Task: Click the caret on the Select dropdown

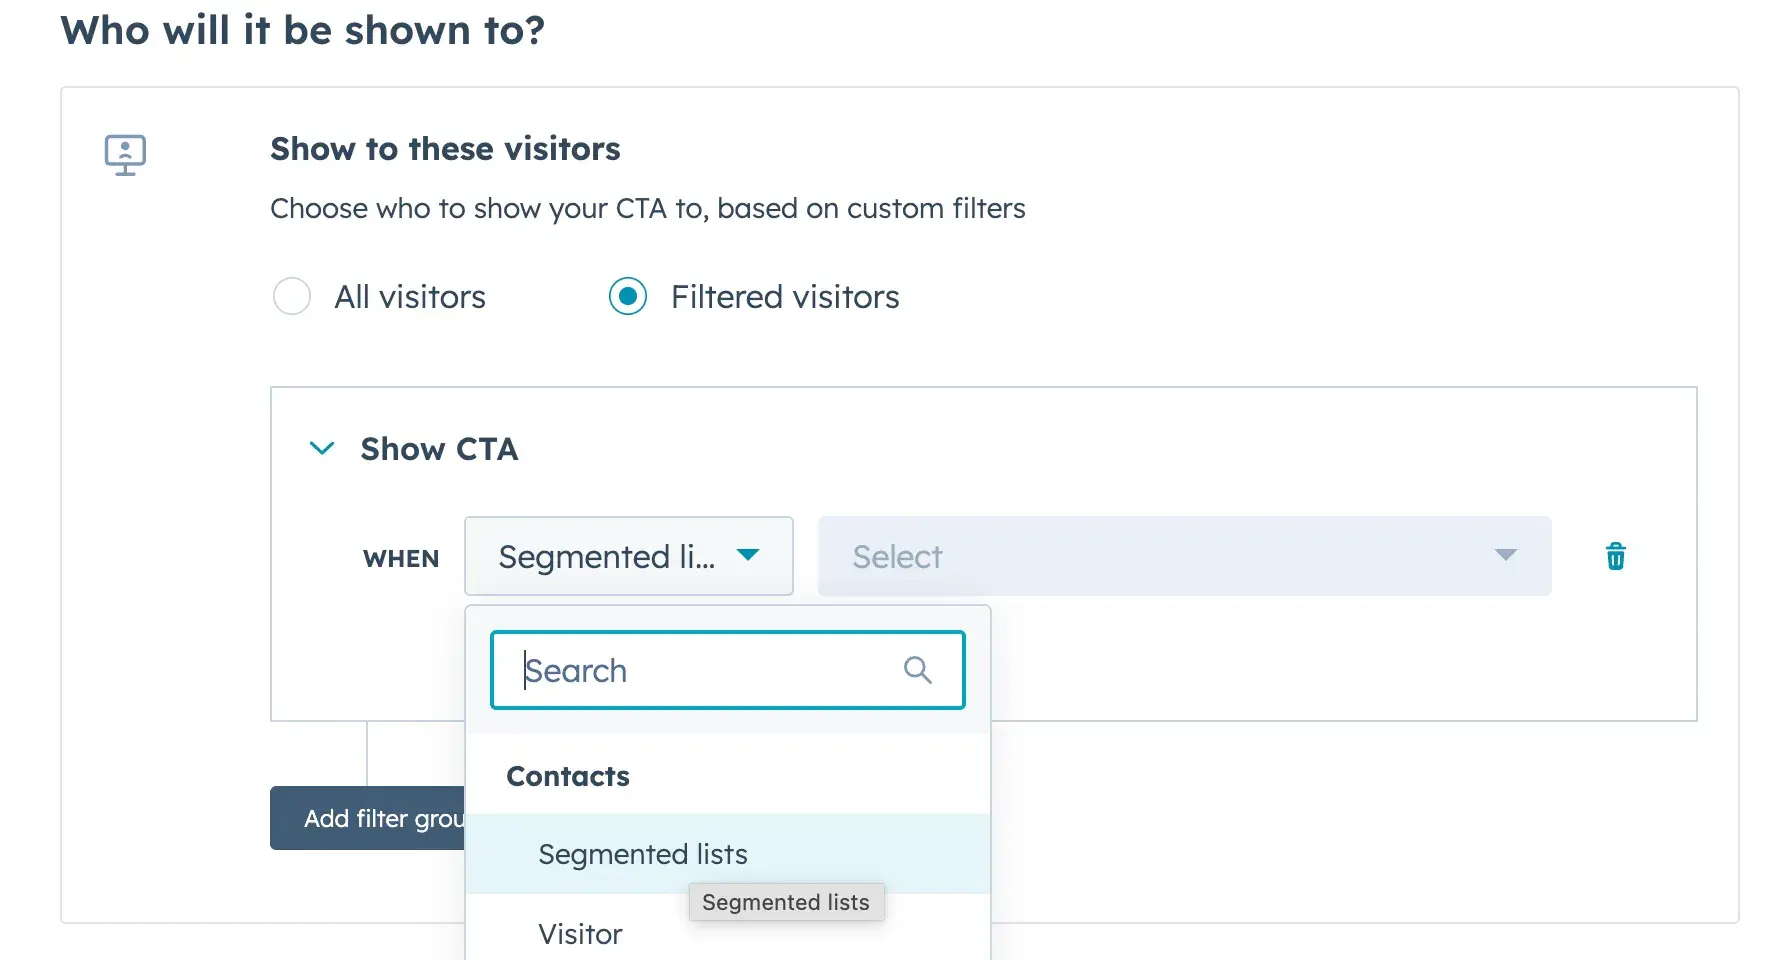Action: (1506, 556)
